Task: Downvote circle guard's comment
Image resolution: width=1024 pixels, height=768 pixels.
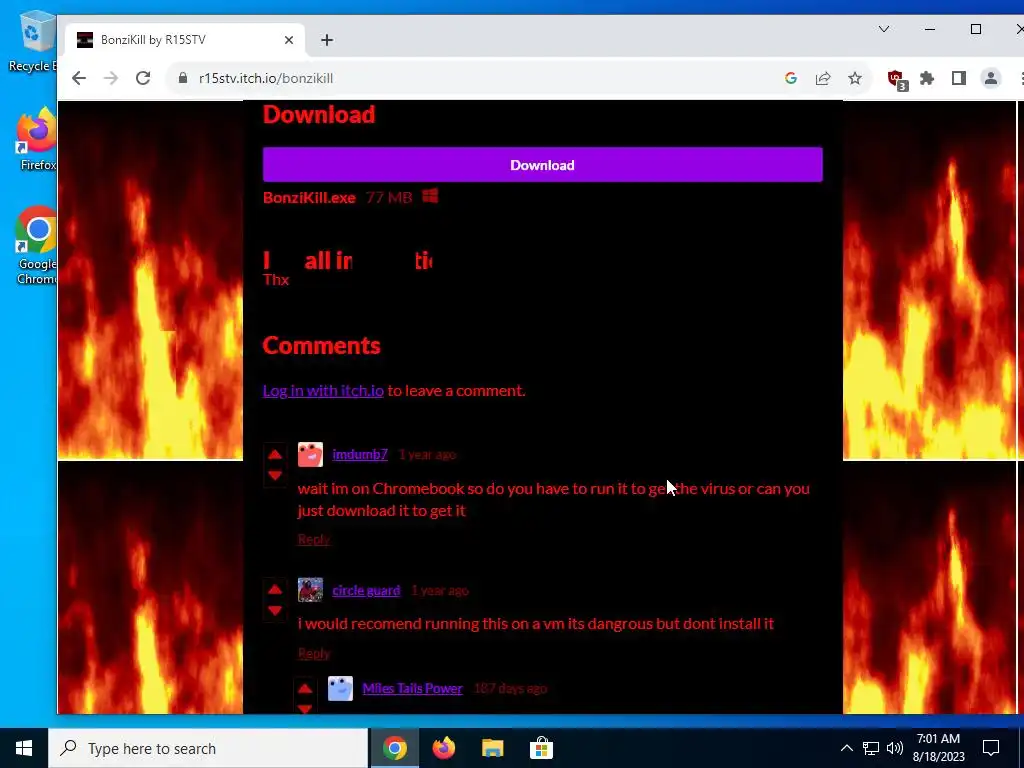Action: [275, 611]
